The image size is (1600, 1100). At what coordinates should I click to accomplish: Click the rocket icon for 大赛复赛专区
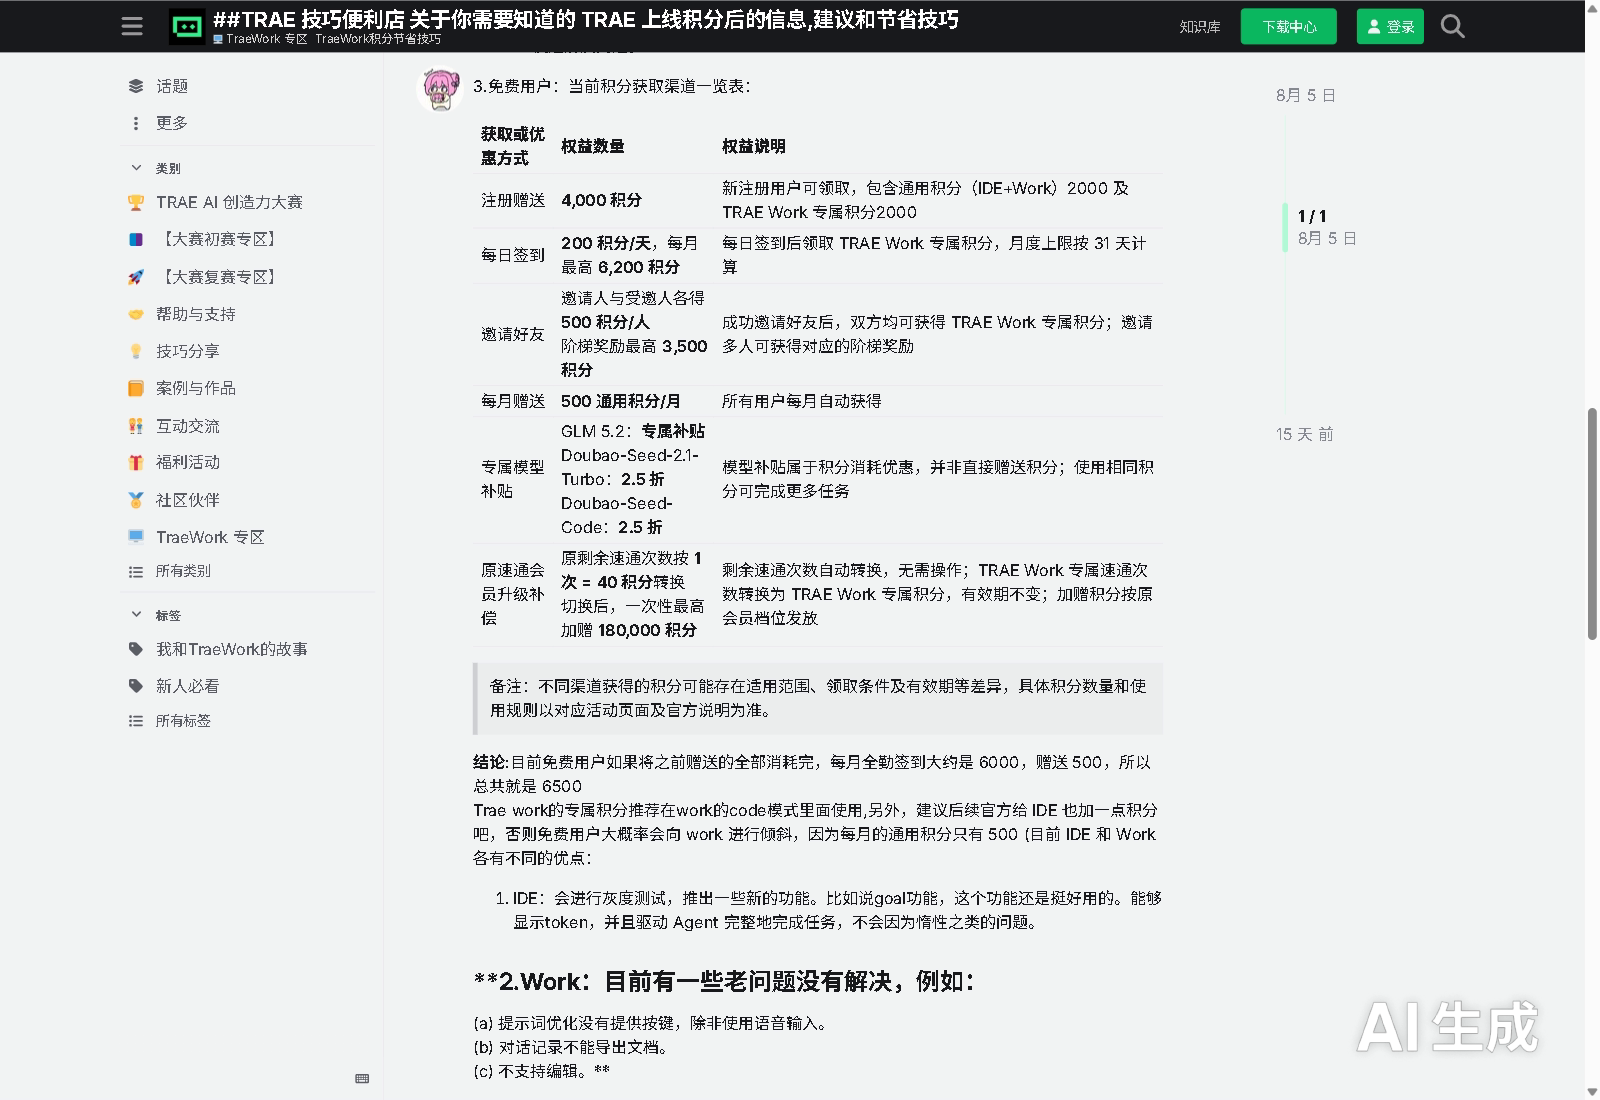[136, 277]
